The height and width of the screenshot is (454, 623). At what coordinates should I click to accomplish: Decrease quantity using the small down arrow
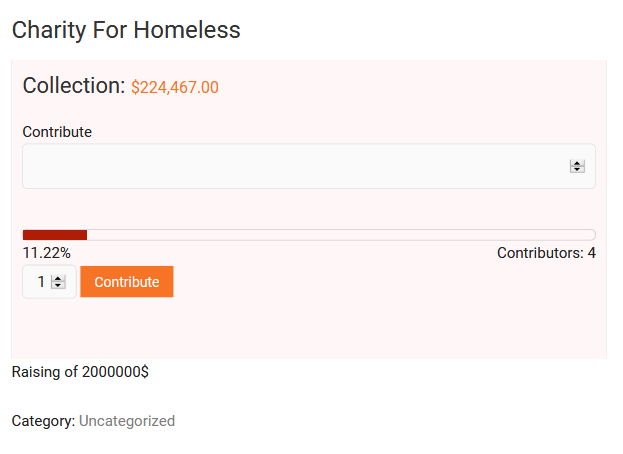point(58,285)
